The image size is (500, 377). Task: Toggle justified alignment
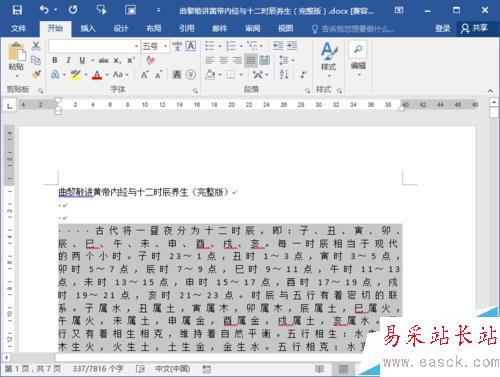click(x=251, y=60)
